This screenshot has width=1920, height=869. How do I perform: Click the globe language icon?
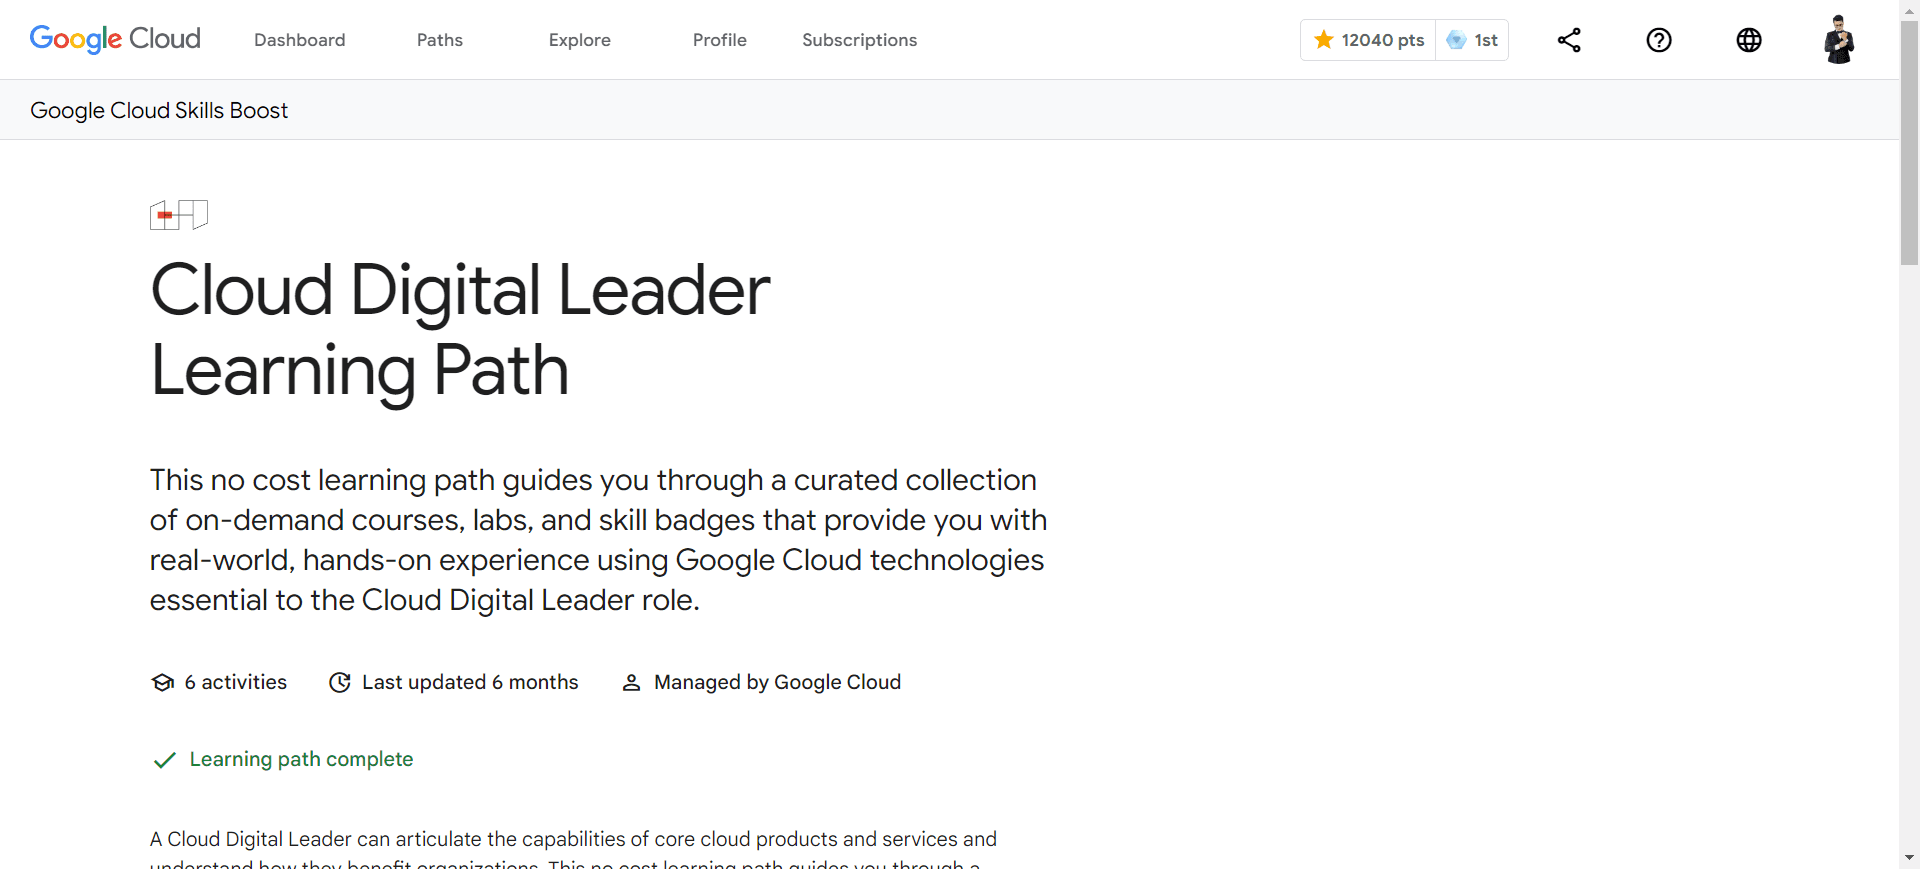click(x=1749, y=40)
